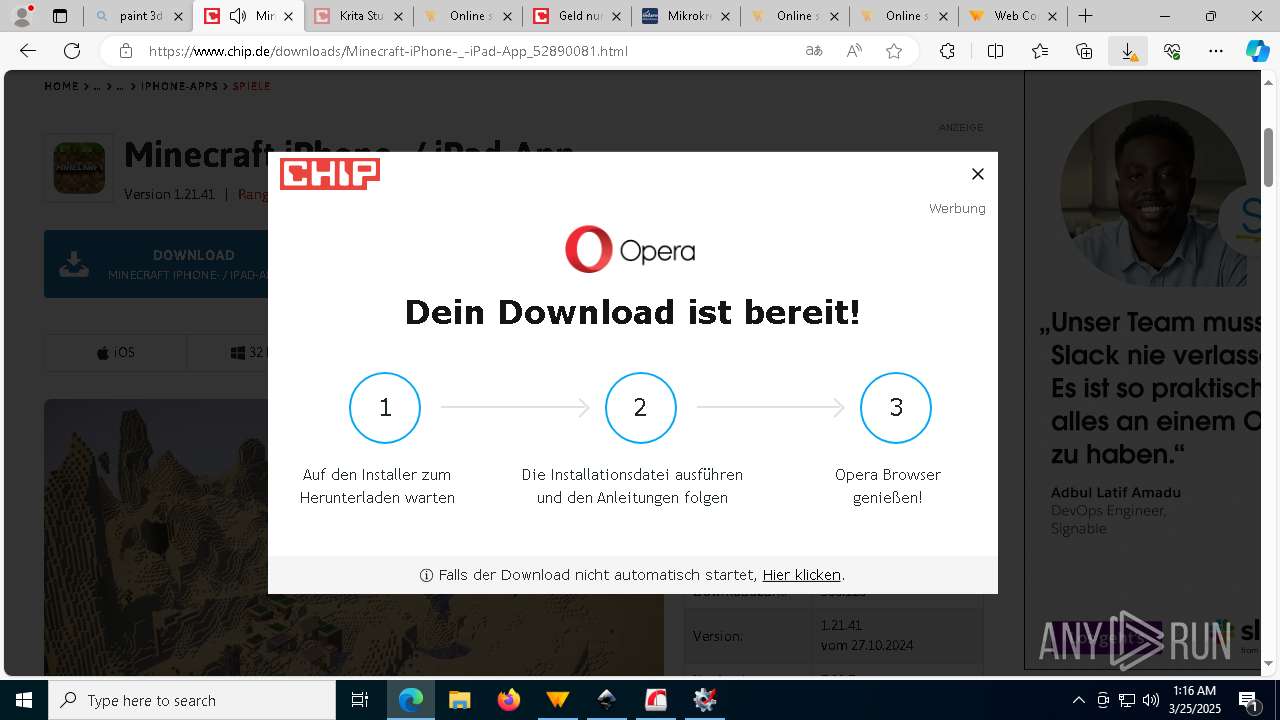
Task: Click the Minecraft app icon thumbnail
Action: coord(79,167)
